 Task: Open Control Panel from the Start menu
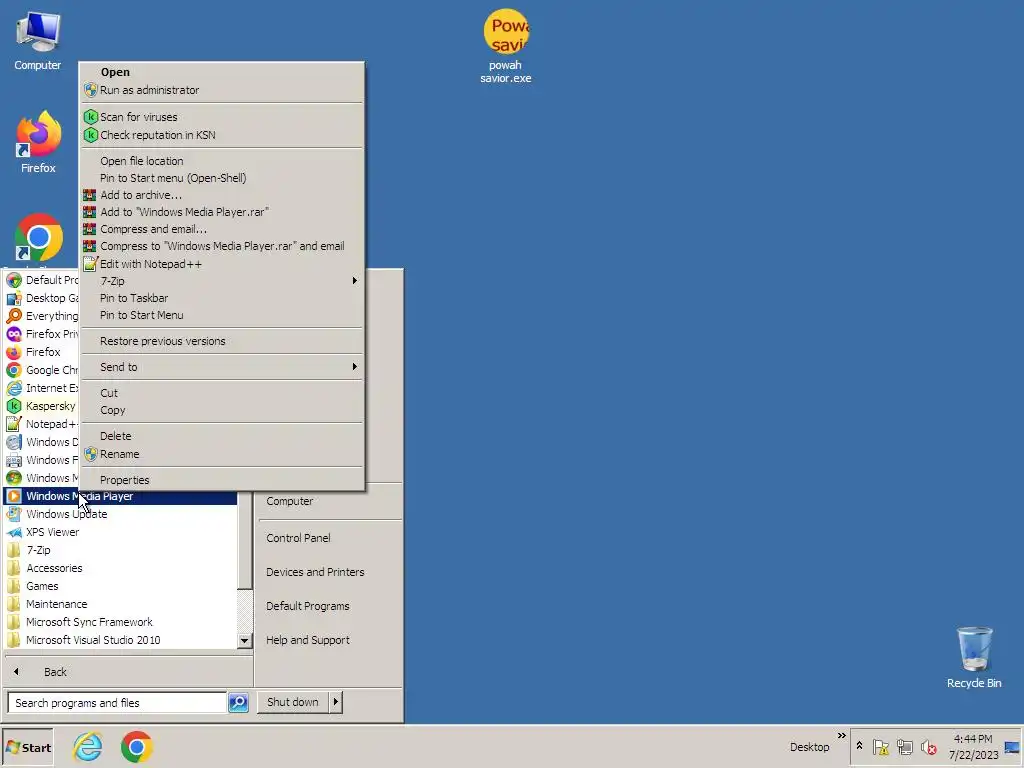[330, 538]
